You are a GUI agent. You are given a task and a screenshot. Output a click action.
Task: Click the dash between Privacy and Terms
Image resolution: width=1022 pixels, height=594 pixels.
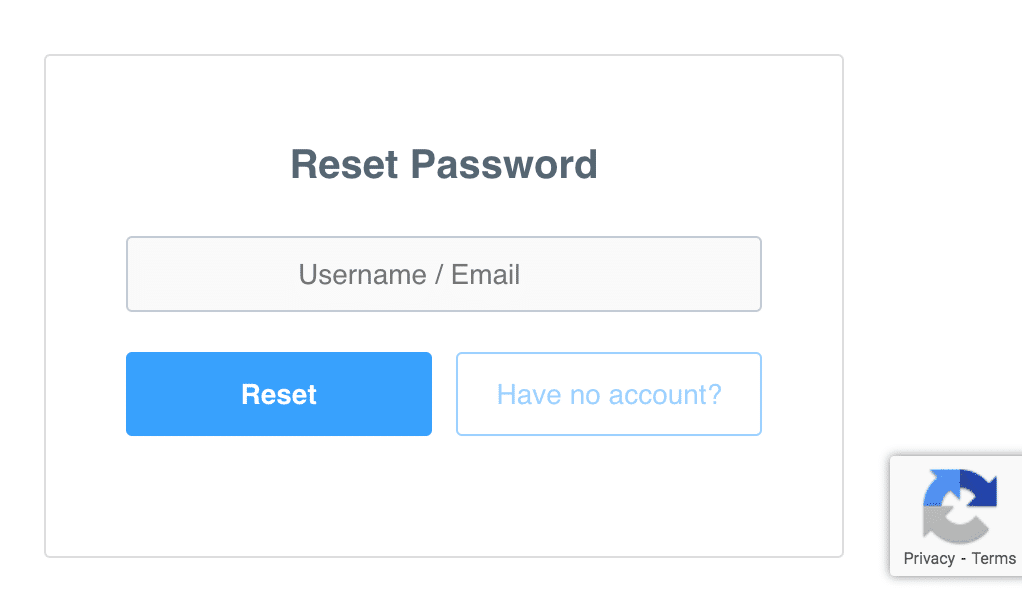[963, 559]
